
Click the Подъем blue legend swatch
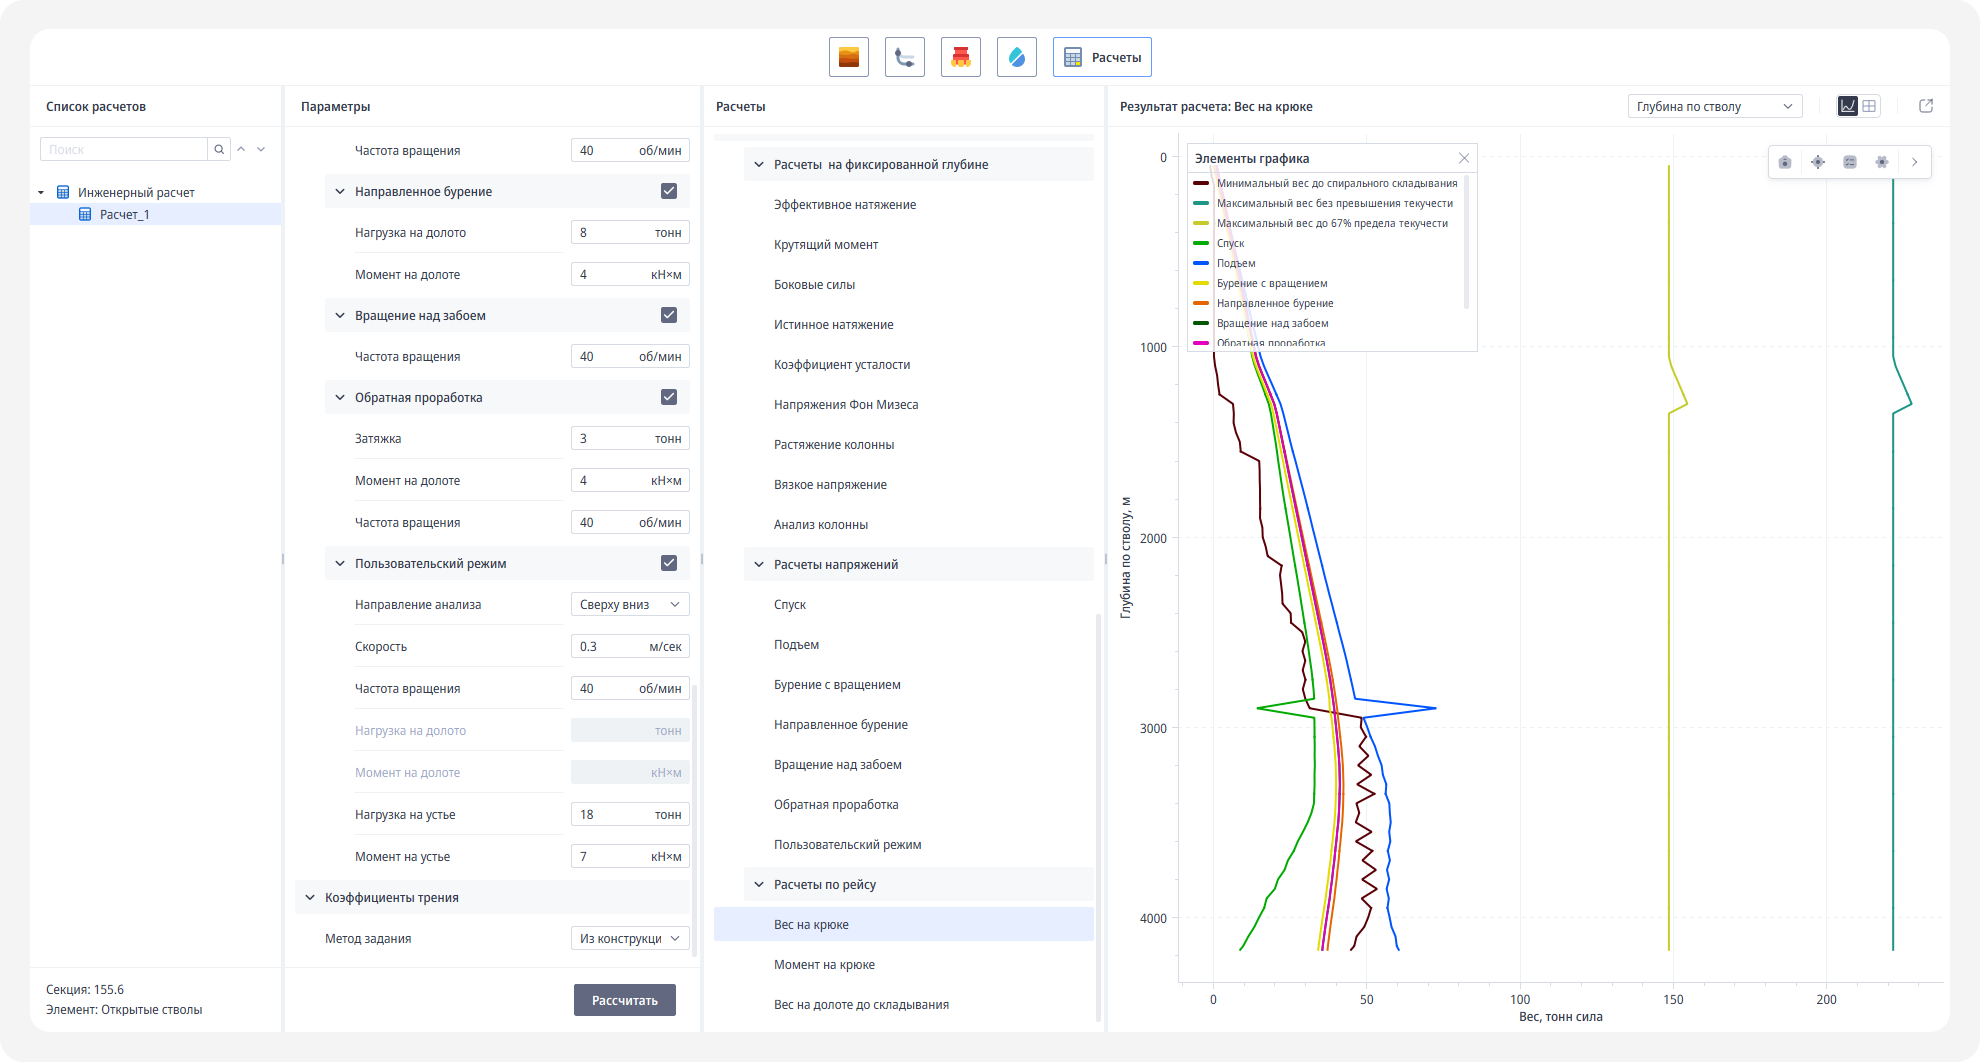coord(1201,263)
